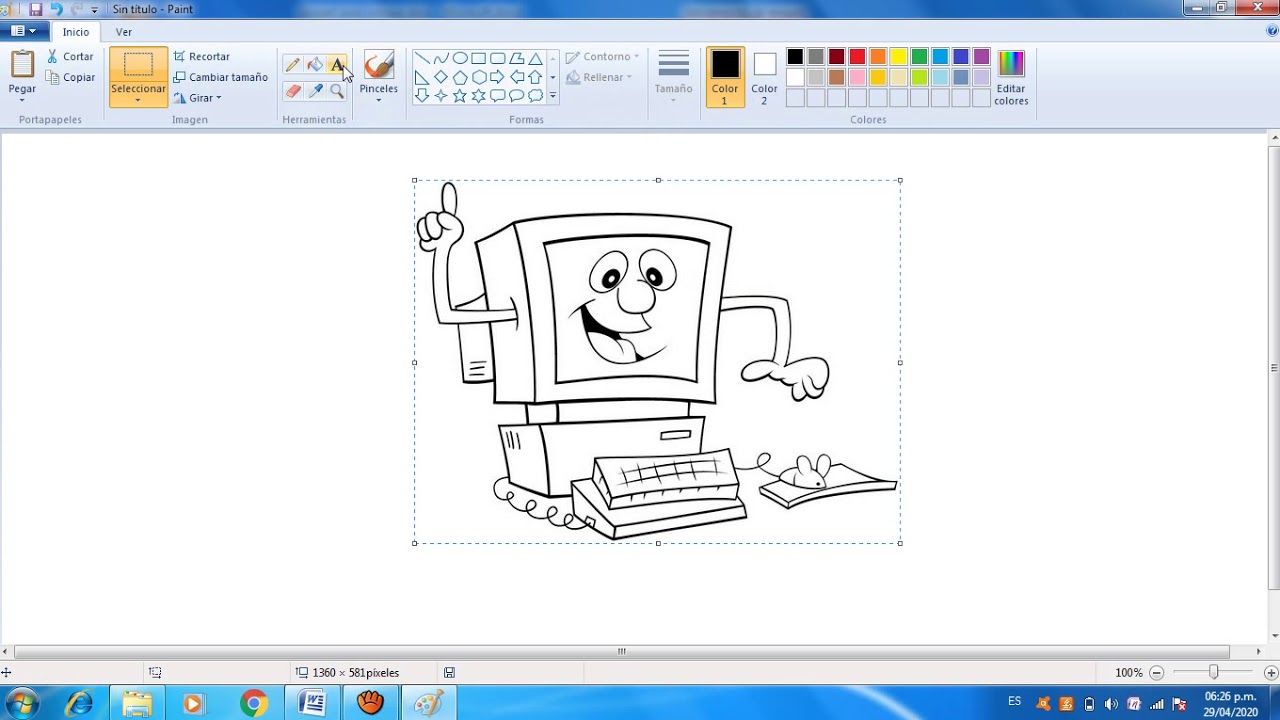Click the zoom slider handle
Screen dimensions: 1280x720
click(1213, 673)
